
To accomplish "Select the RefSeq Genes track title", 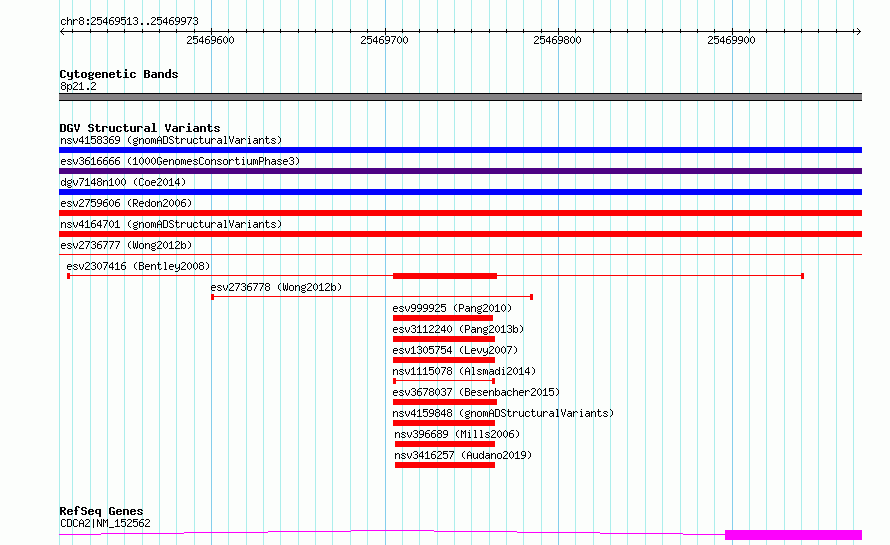I will [x=101, y=511].
